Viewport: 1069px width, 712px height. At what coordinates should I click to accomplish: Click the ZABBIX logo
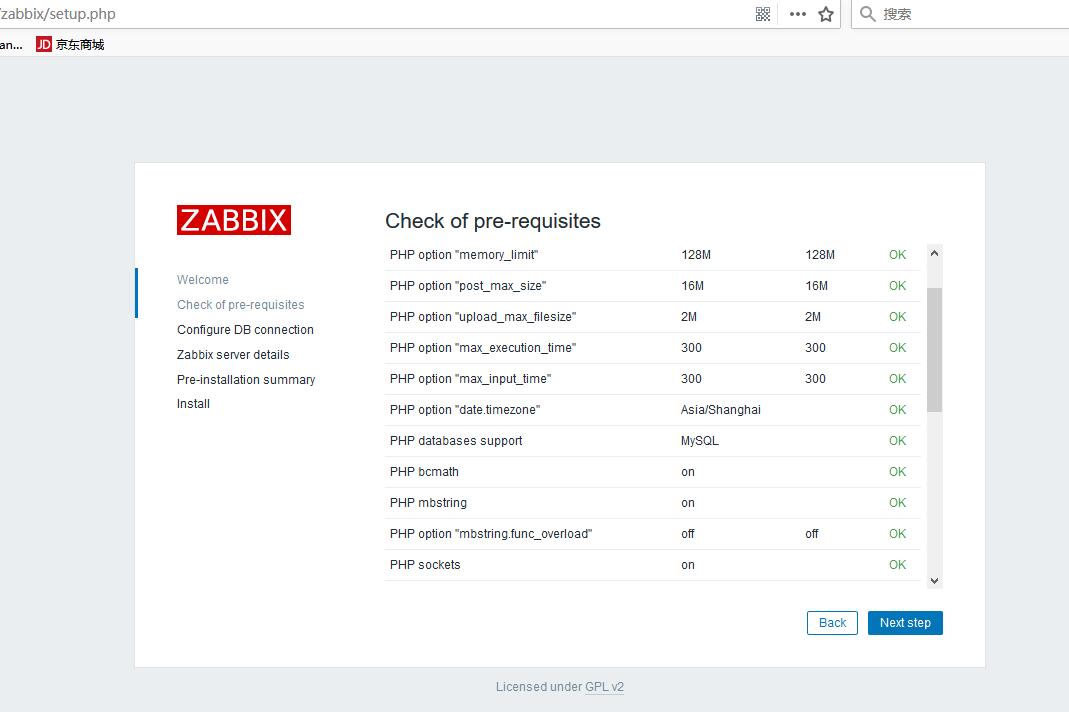[234, 220]
